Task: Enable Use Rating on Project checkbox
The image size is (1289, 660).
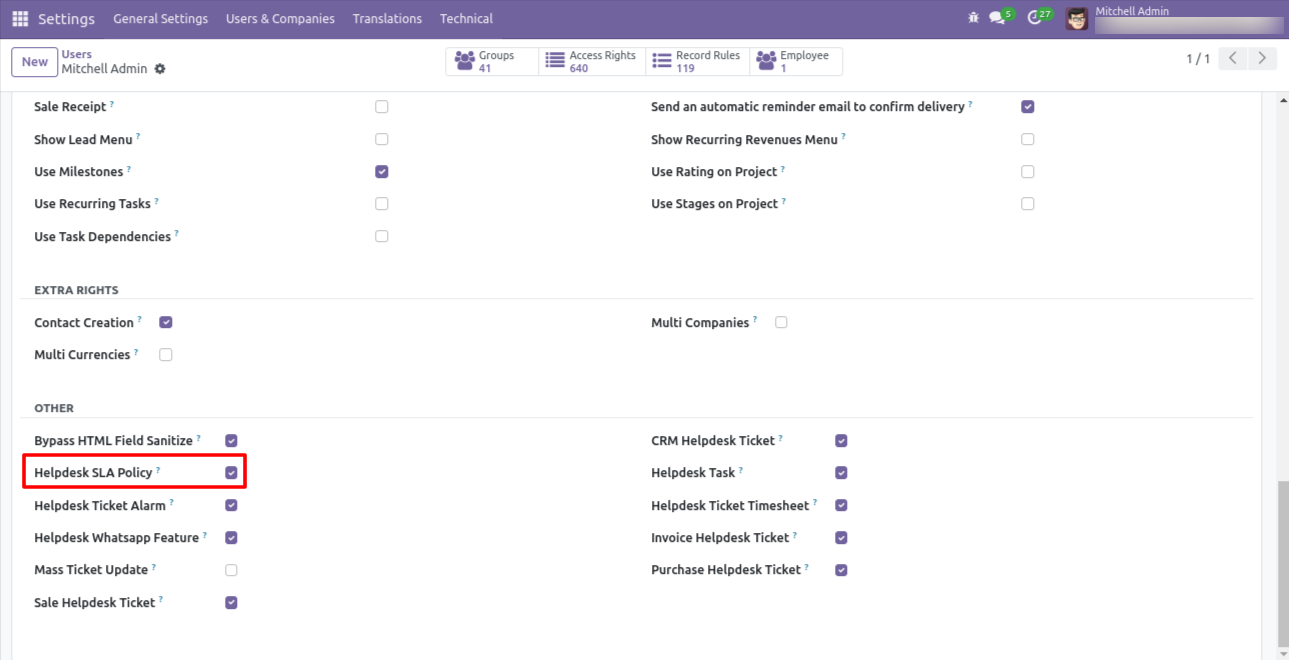Action: (1028, 171)
